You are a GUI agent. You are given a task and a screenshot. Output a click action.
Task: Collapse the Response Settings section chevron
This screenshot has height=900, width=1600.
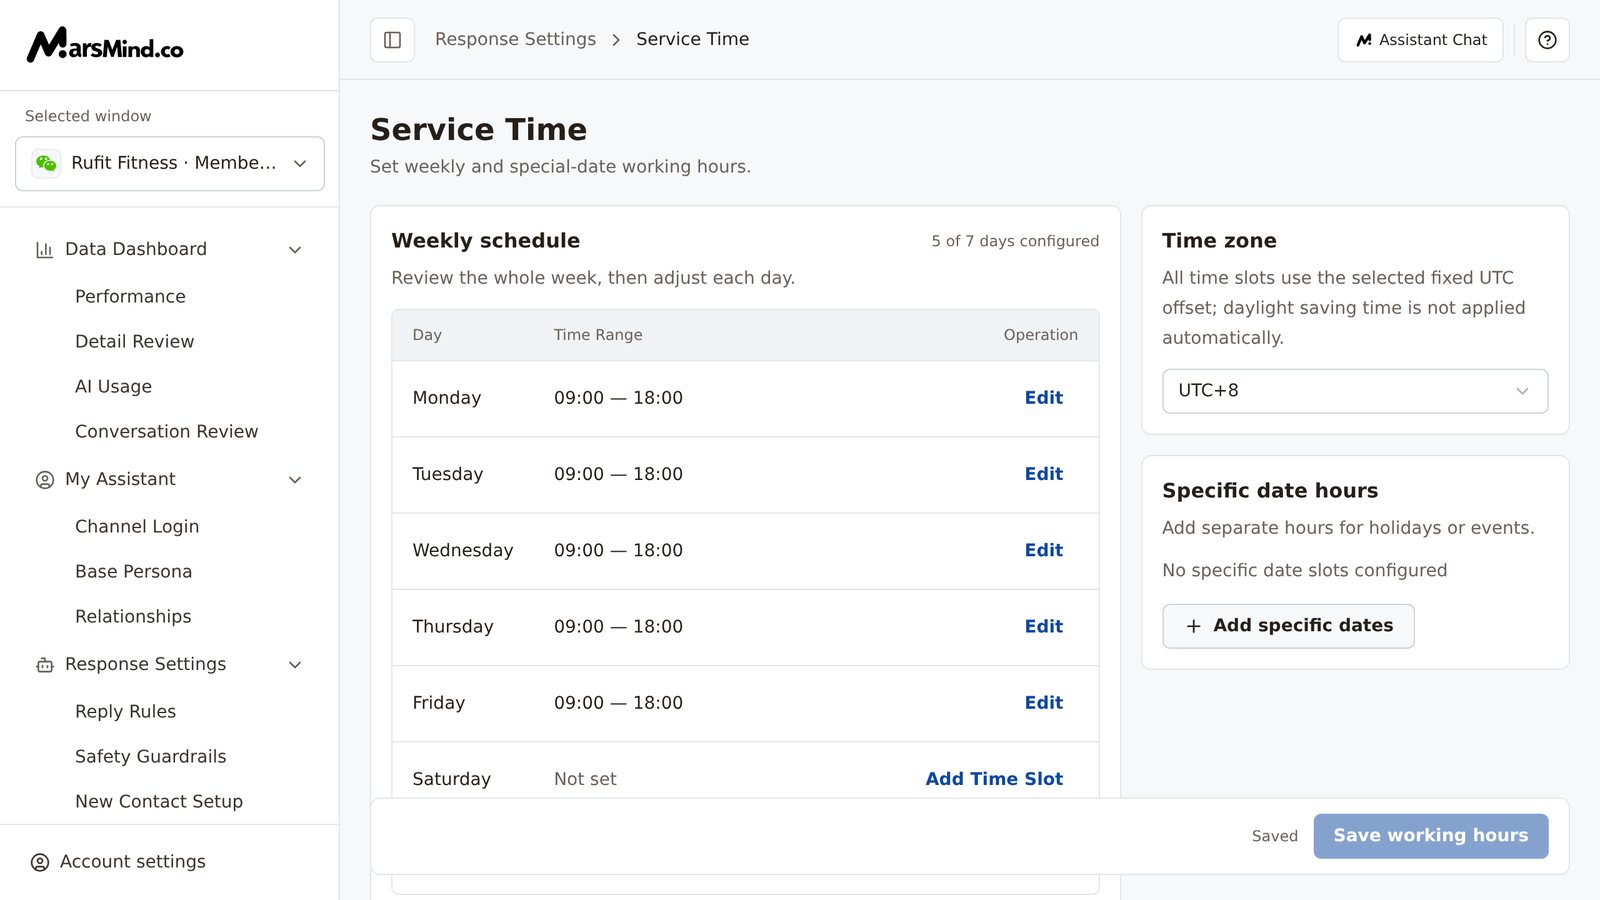[x=295, y=665]
